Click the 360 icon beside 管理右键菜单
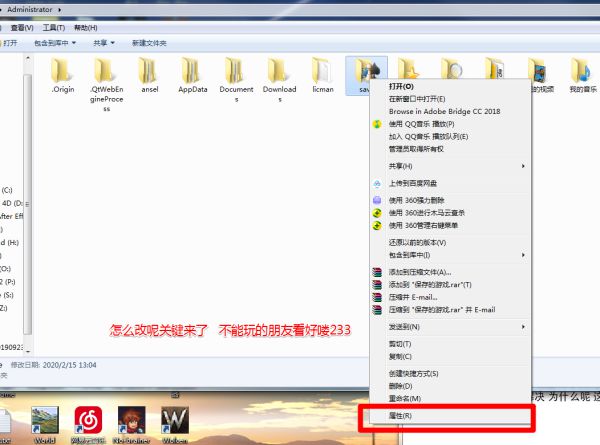The height and width of the screenshot is (445, 600). click(377, 226)
